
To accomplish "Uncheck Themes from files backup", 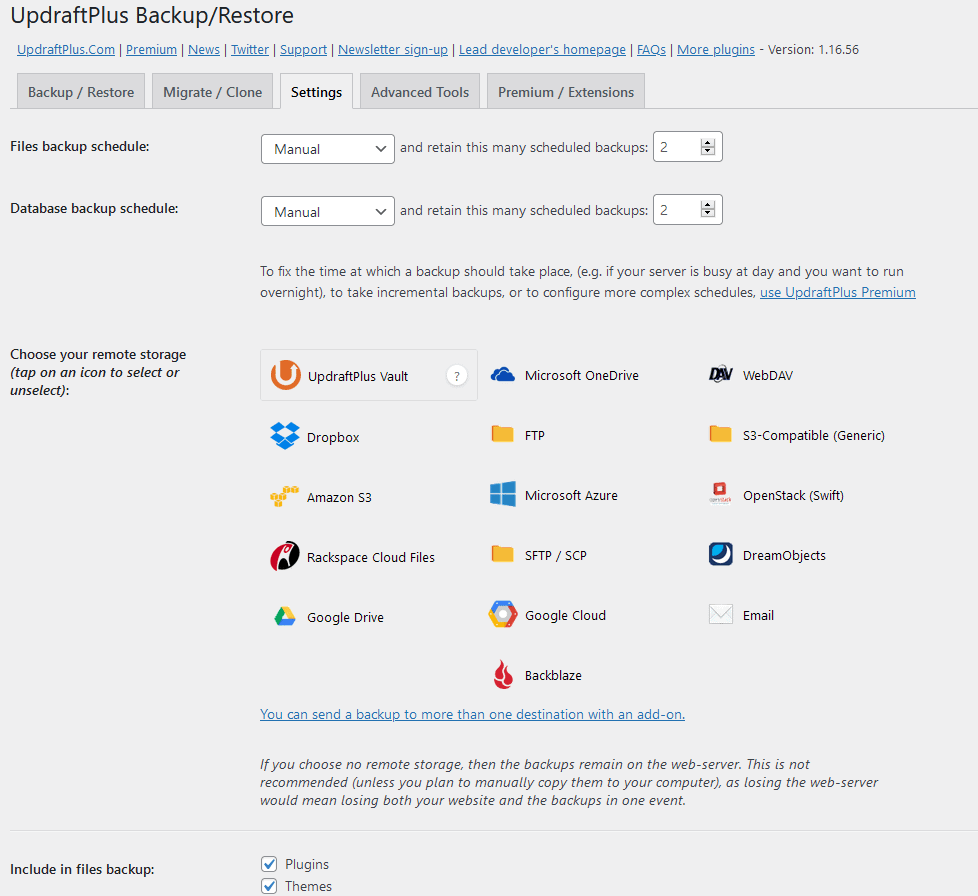I will [269, 885].
